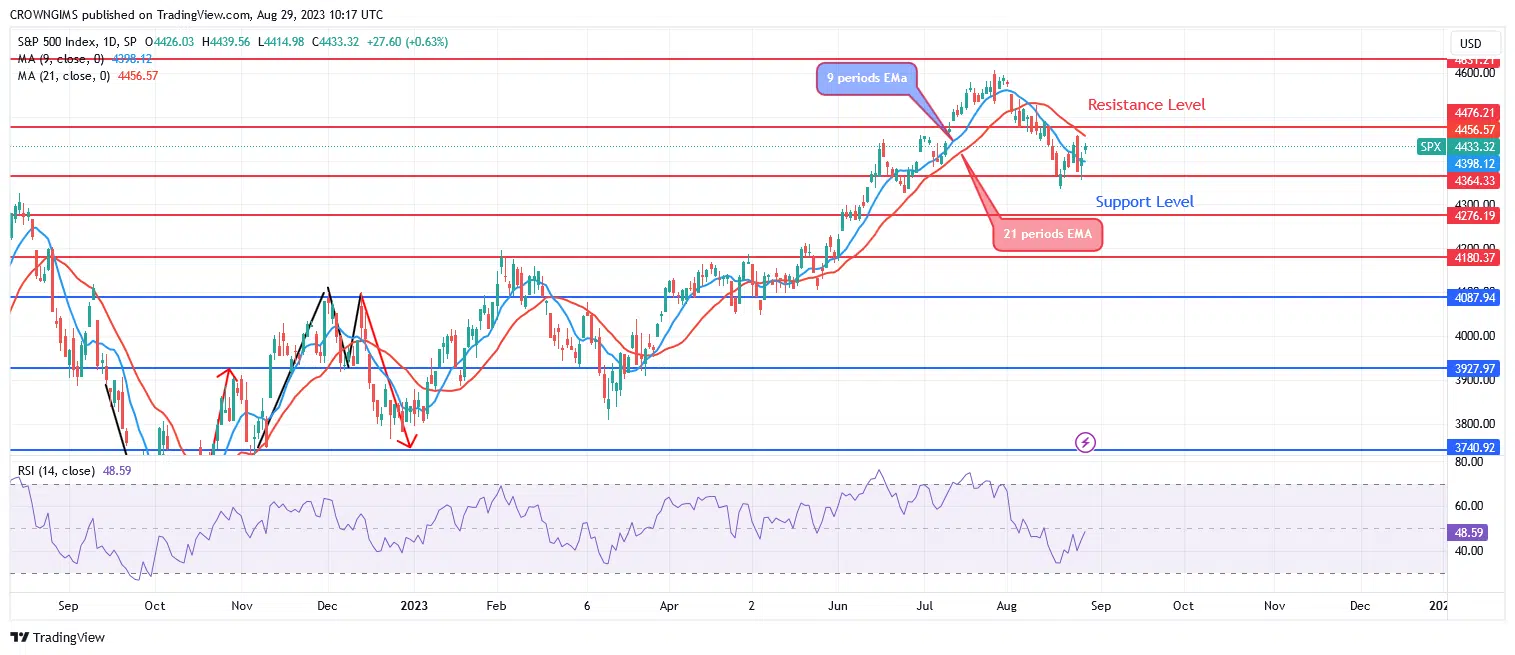This screenshot has width=1515, height=655.
Task: Select the 'Resistance Level' text annotation
Action: pyautogui.click(x=1146, y=104)
